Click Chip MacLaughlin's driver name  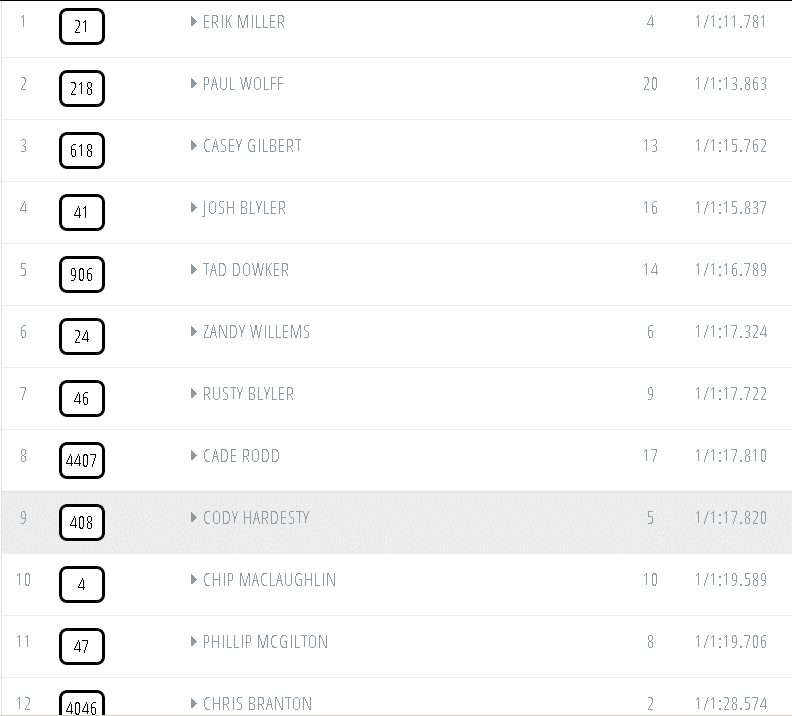[x=269, y=580]
